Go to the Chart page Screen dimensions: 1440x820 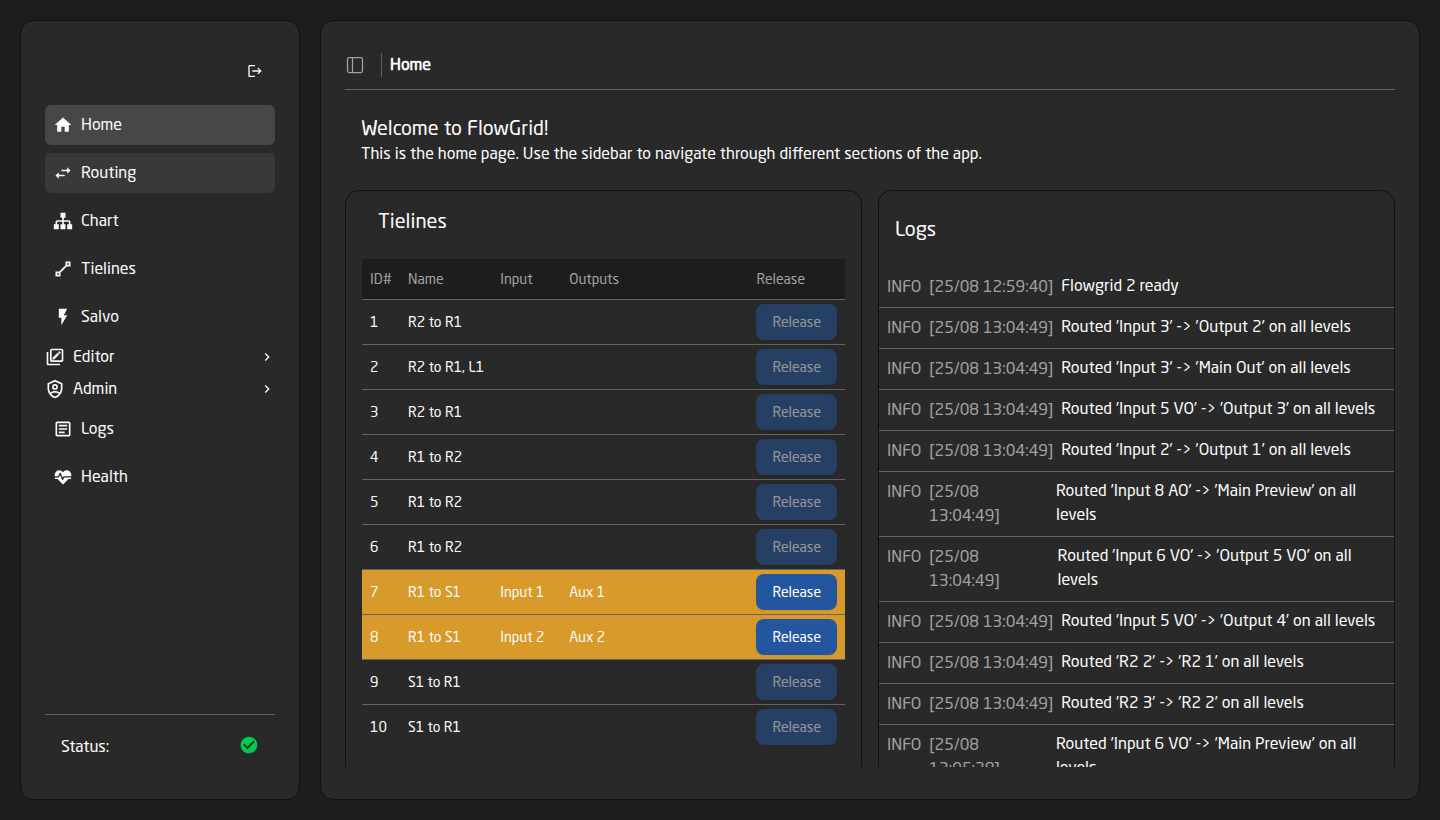click(x=160, y=221)
